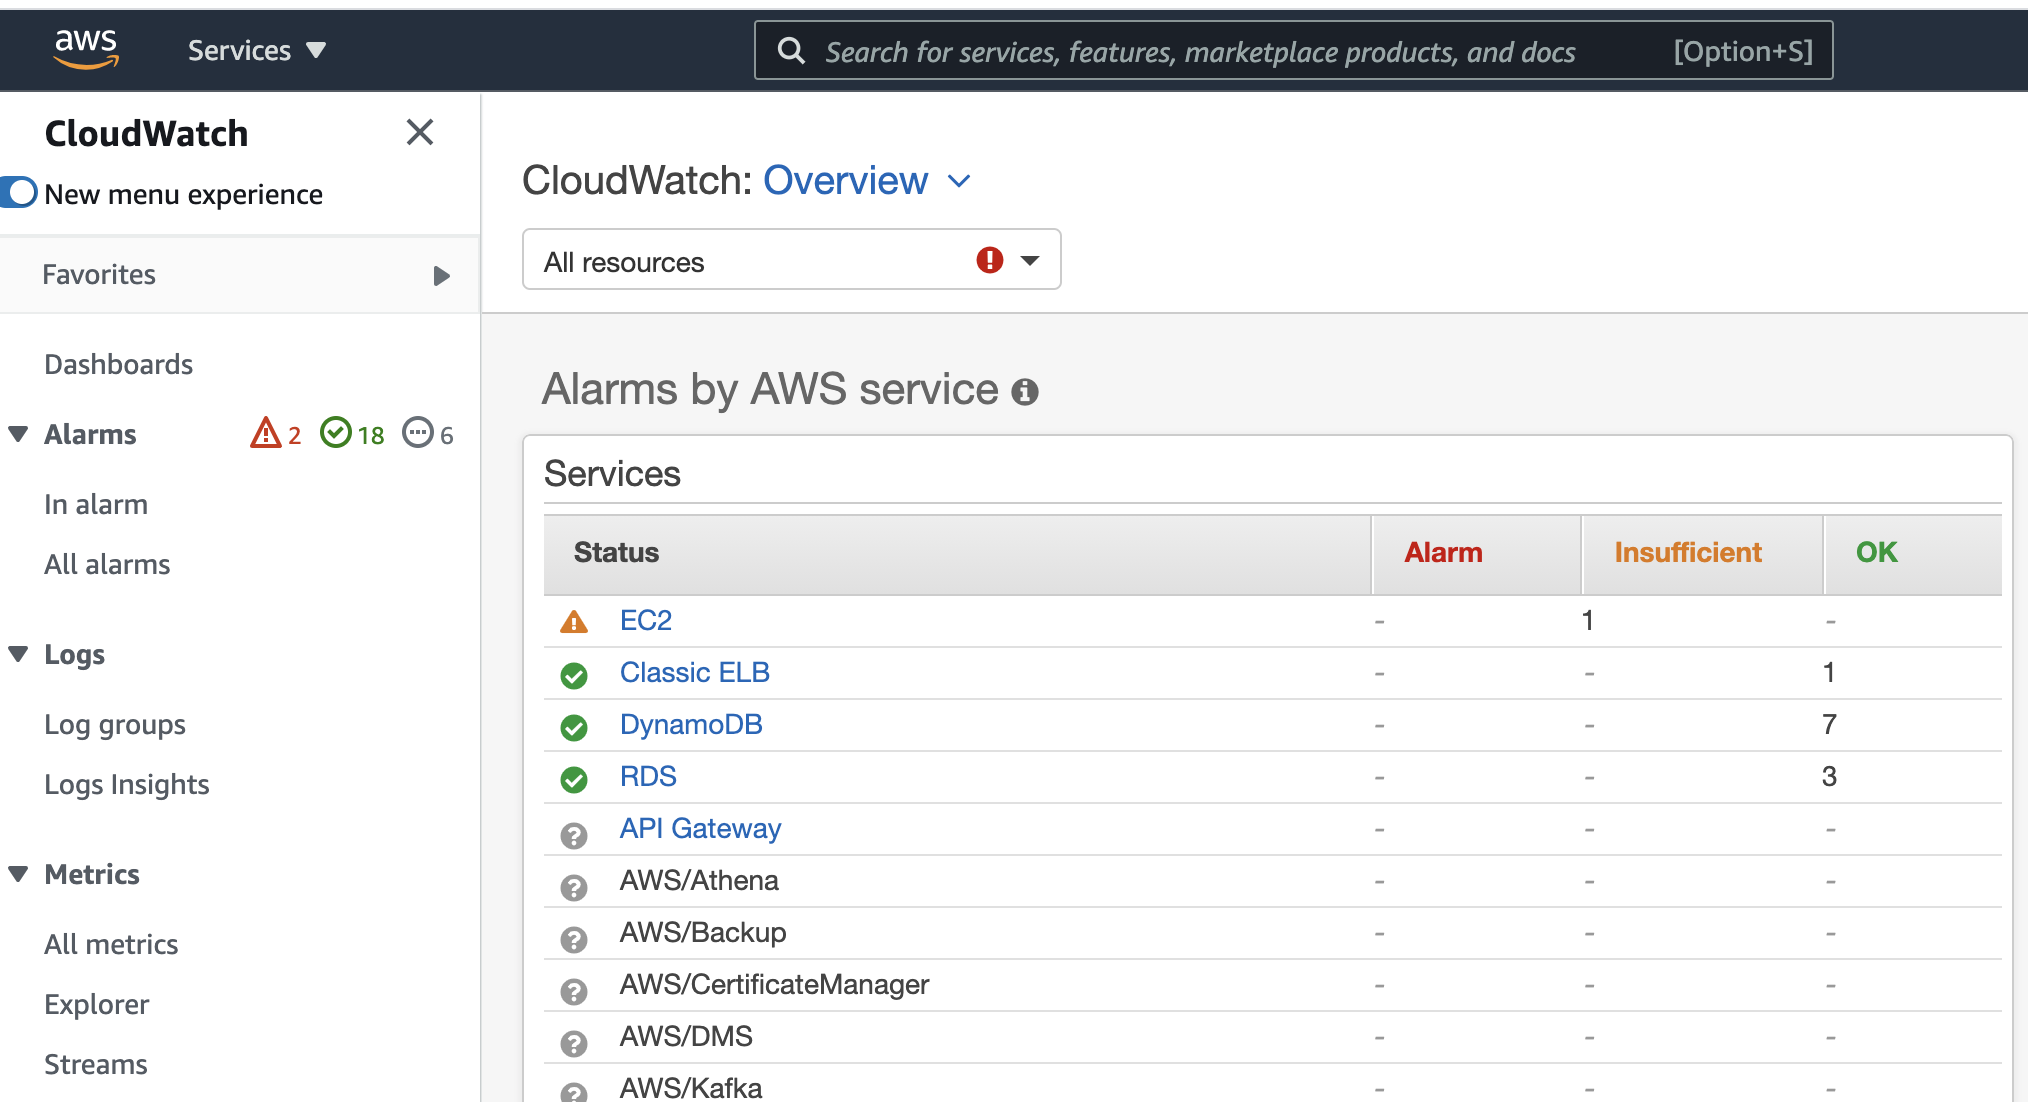
Task: Click the green OK alarms icon showing 18
Action: coord(335,433)
